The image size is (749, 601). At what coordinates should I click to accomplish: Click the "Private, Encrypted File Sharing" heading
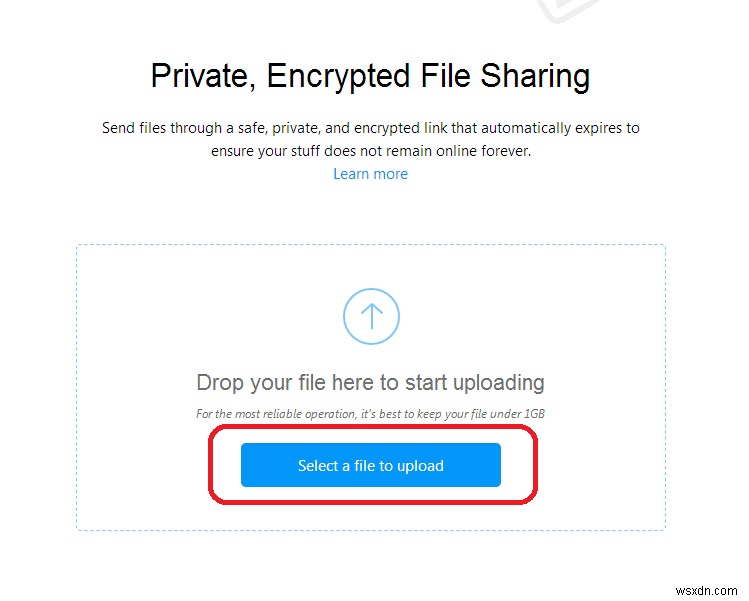tap(370, 76)
